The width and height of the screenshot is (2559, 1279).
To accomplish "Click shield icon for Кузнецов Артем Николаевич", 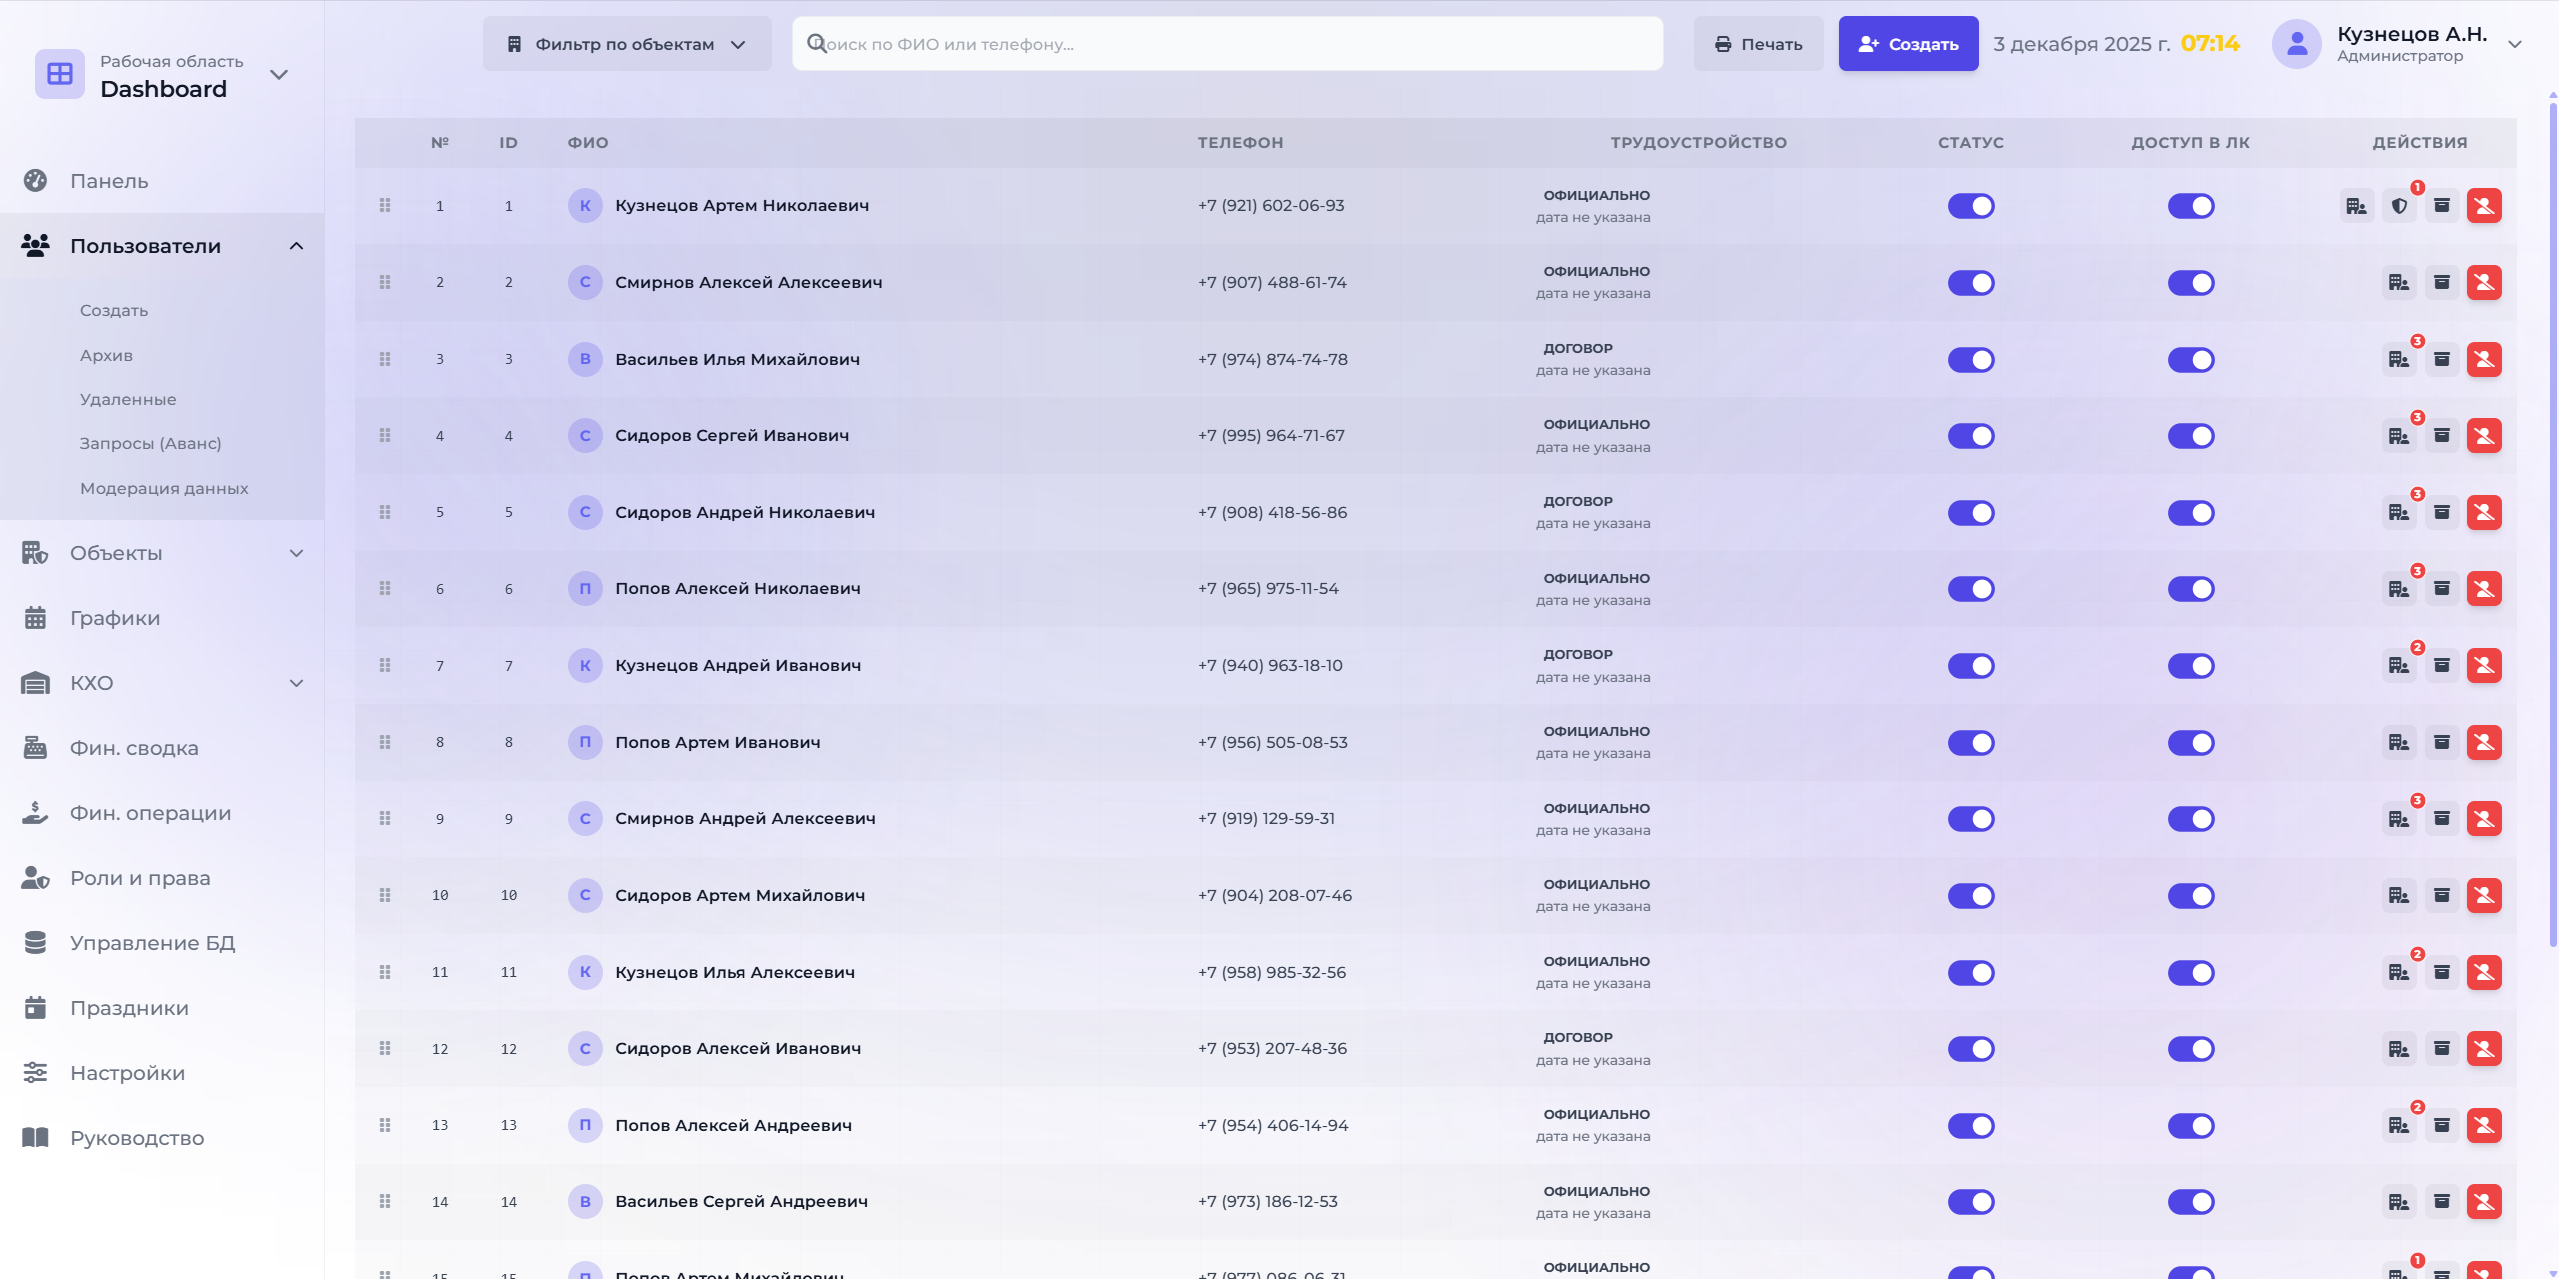I will click(2399, 206).
